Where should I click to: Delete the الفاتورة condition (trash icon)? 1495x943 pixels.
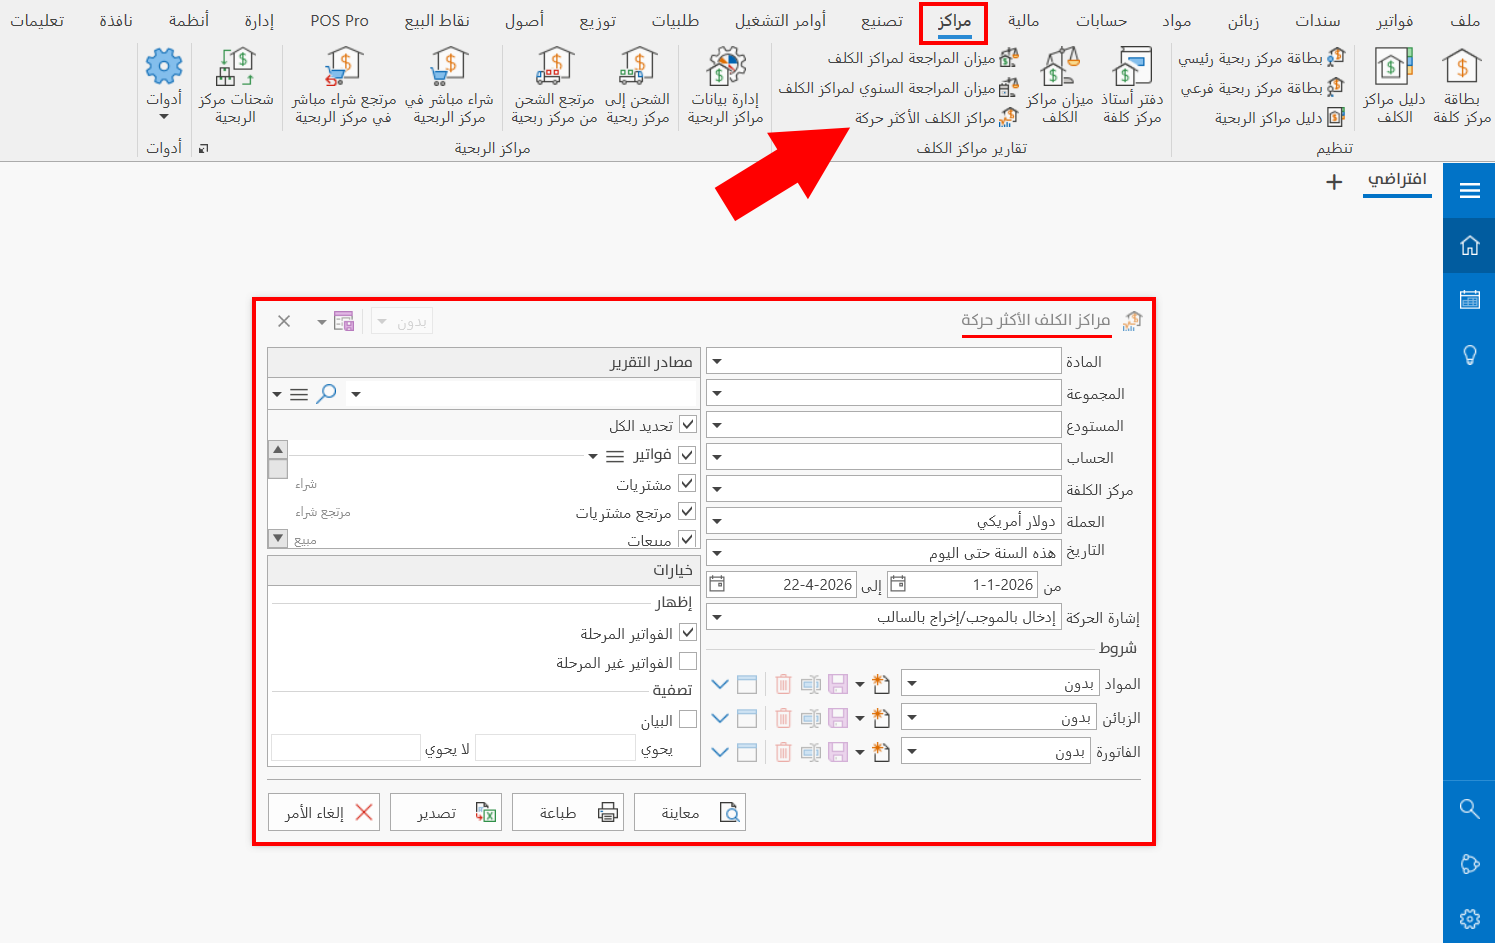pyautogui.click(x=783, y=752)
